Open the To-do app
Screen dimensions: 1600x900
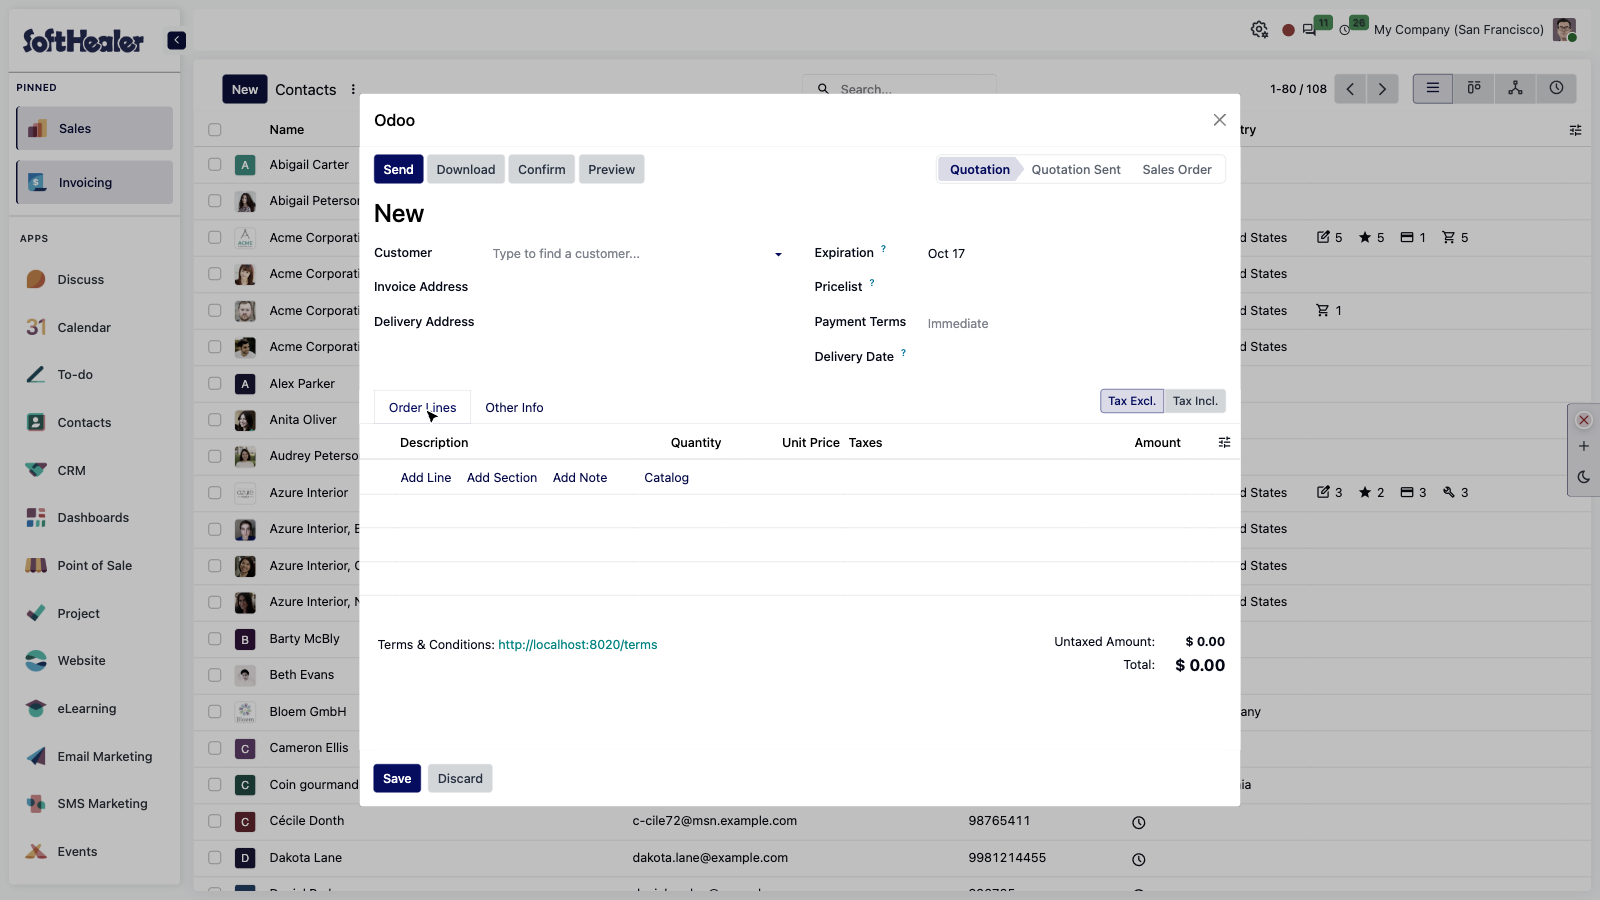coord(75,375)
